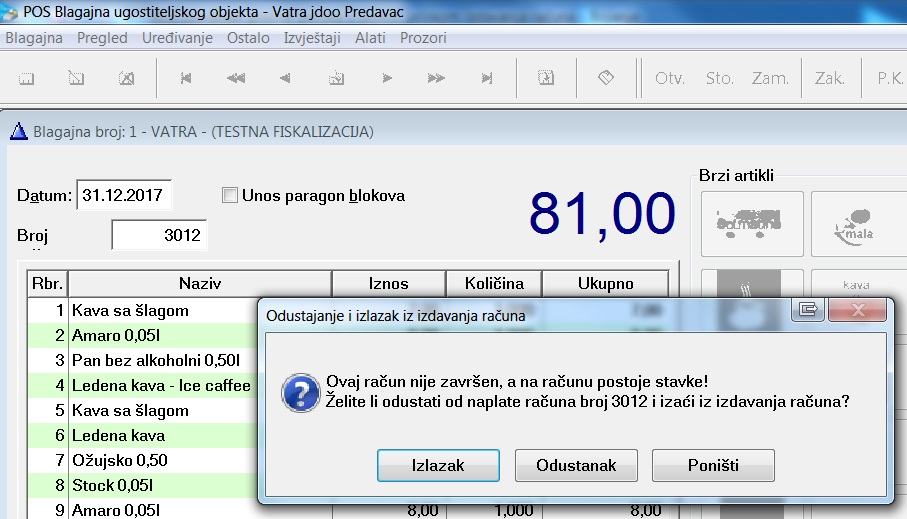Select the 'mala' quick article button

(x=859, y=224)
